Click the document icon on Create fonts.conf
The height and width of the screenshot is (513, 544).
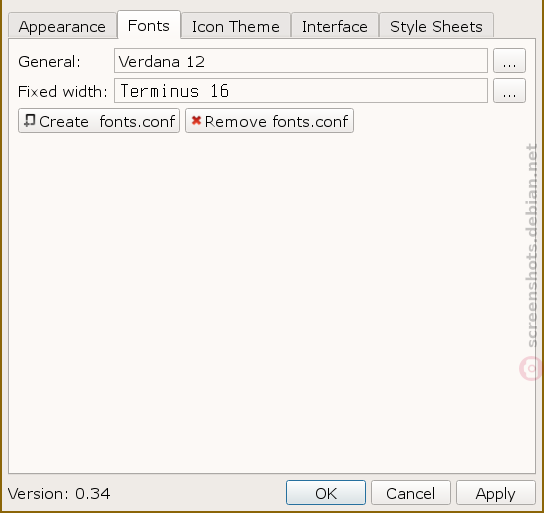point(29,121)
